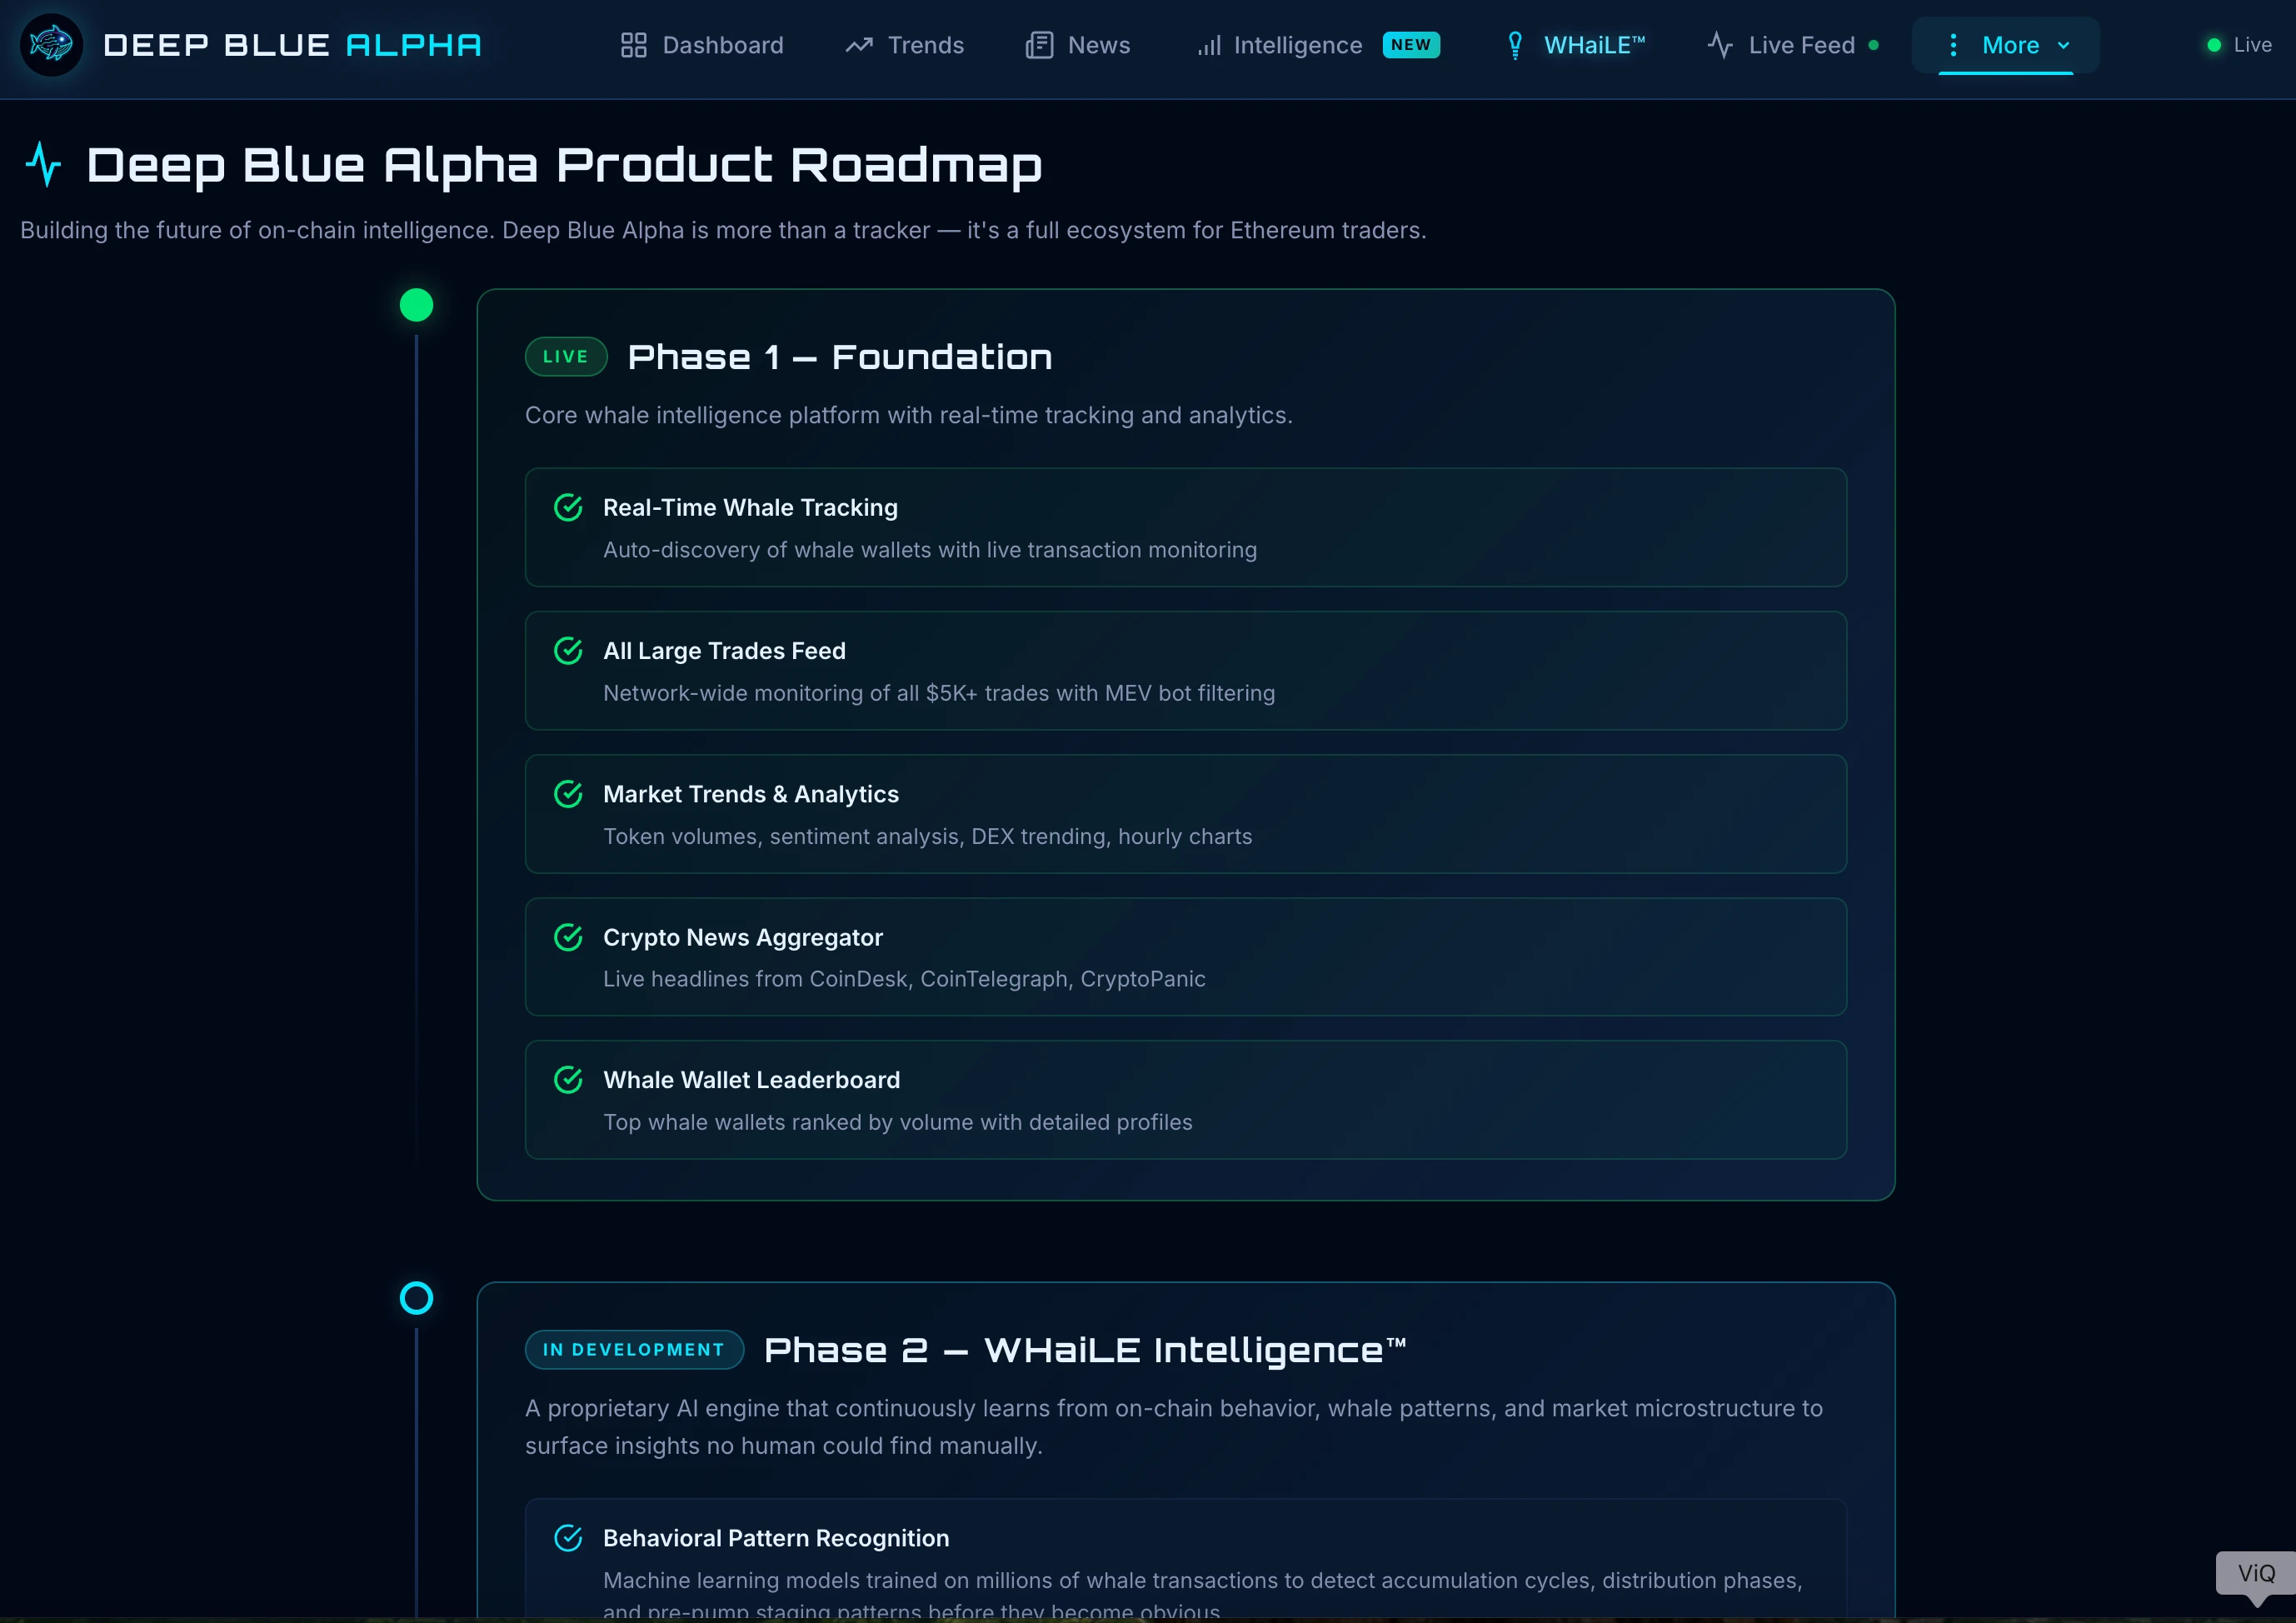Click the Intelligence bar chart icon
Image resolution: width=2296 pixels, height=1623 pixels.
pos(1208,46)
